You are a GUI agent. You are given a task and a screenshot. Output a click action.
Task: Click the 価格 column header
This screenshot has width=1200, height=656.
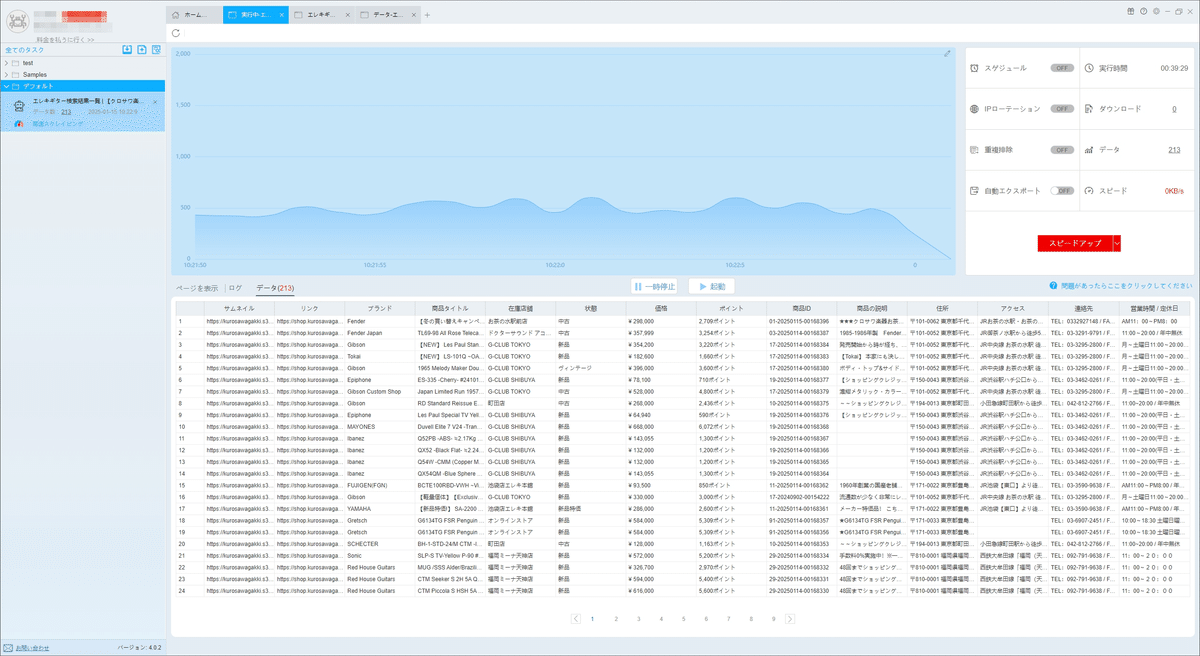pos(660,309)
